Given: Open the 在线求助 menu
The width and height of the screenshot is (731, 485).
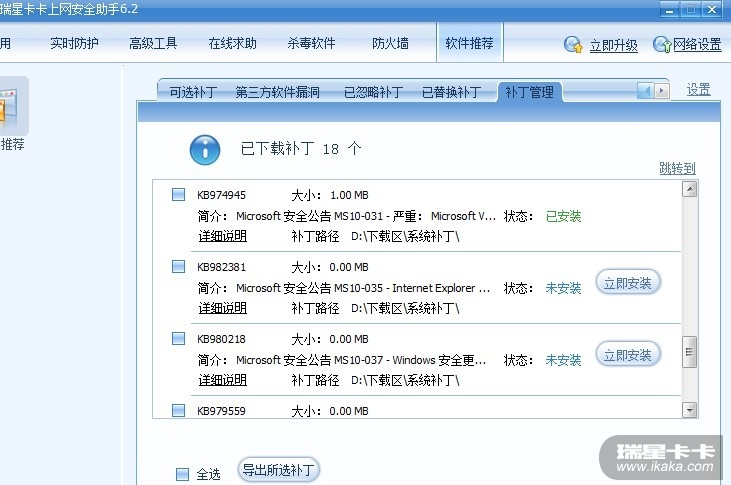Looking at the screenshot, I should 232,43.
